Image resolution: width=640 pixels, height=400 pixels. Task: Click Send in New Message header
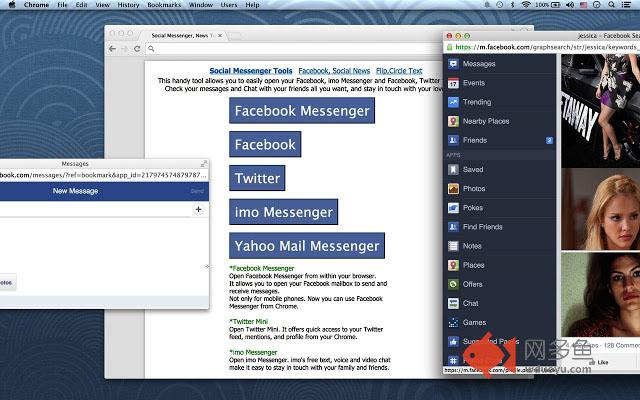pos(197,191)
